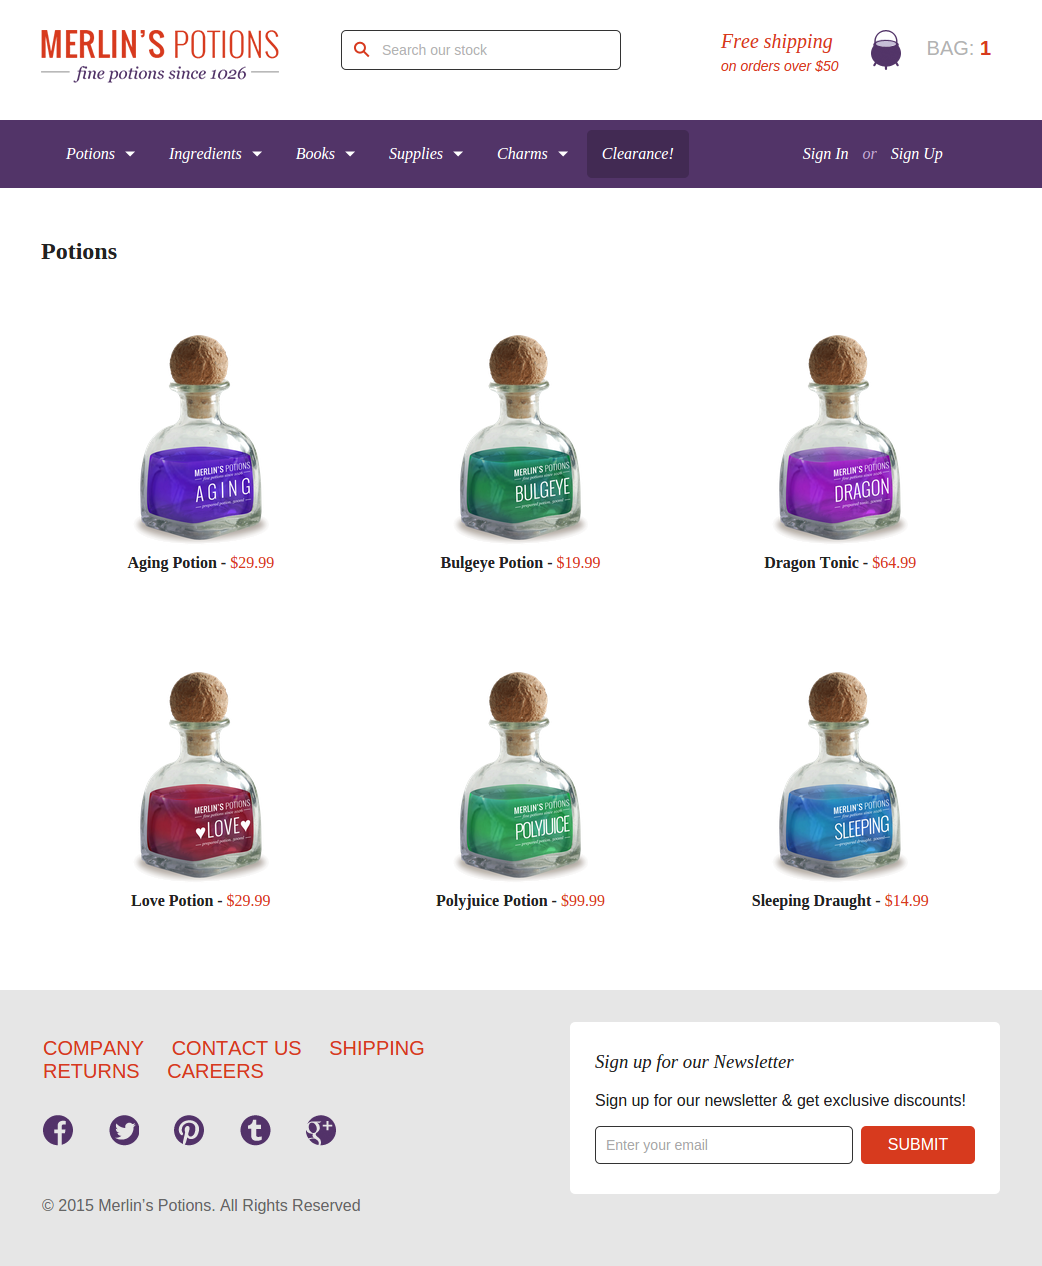Expand the Potions dropdown menu
The image size is (1042, 1266).
(100, 154)
